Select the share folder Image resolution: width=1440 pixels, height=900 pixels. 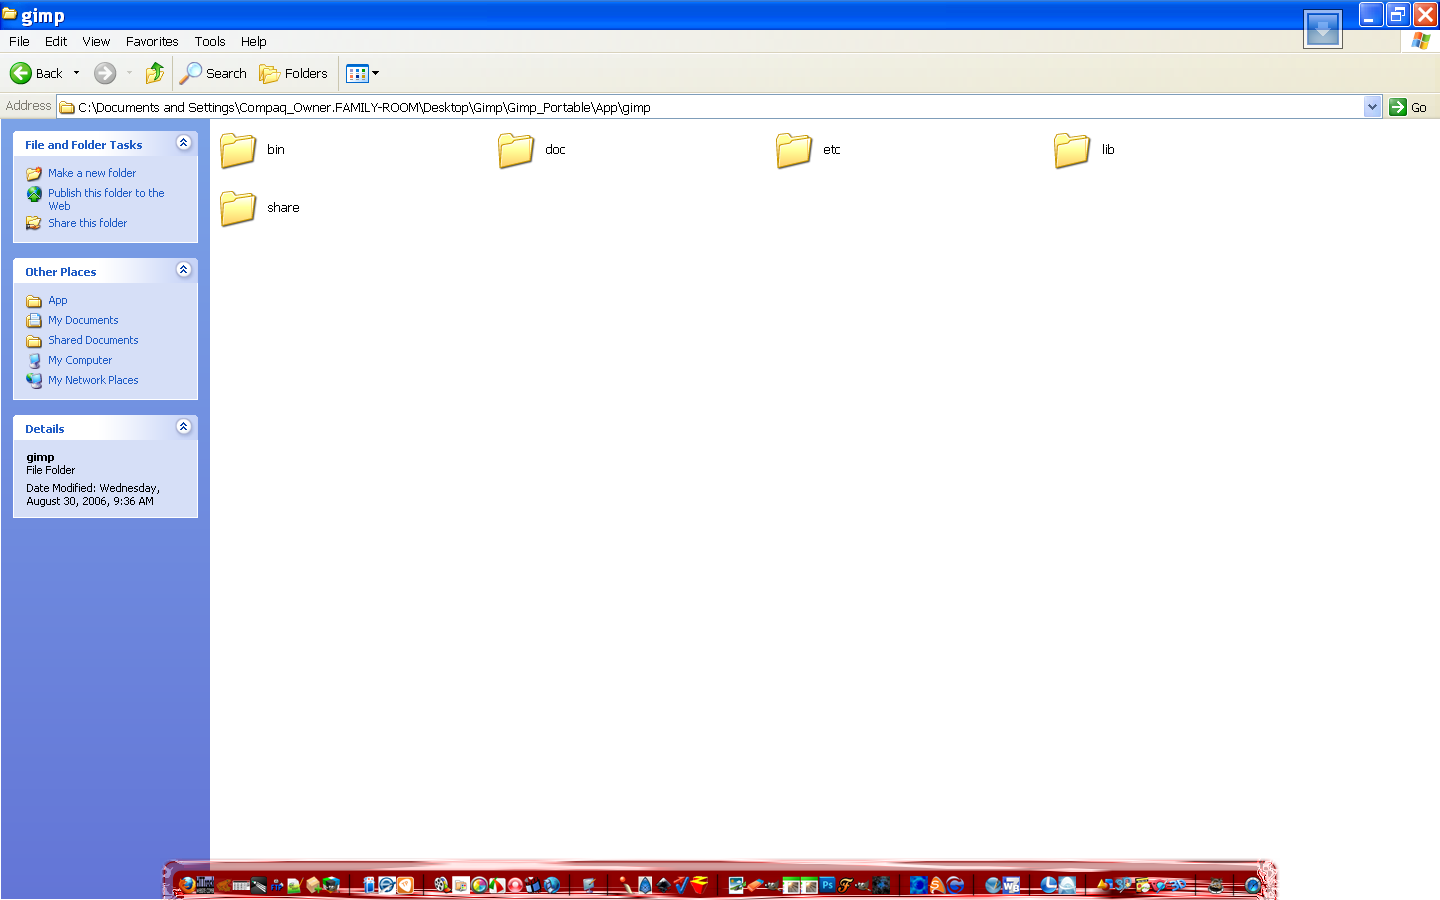[x=259, y=208]
